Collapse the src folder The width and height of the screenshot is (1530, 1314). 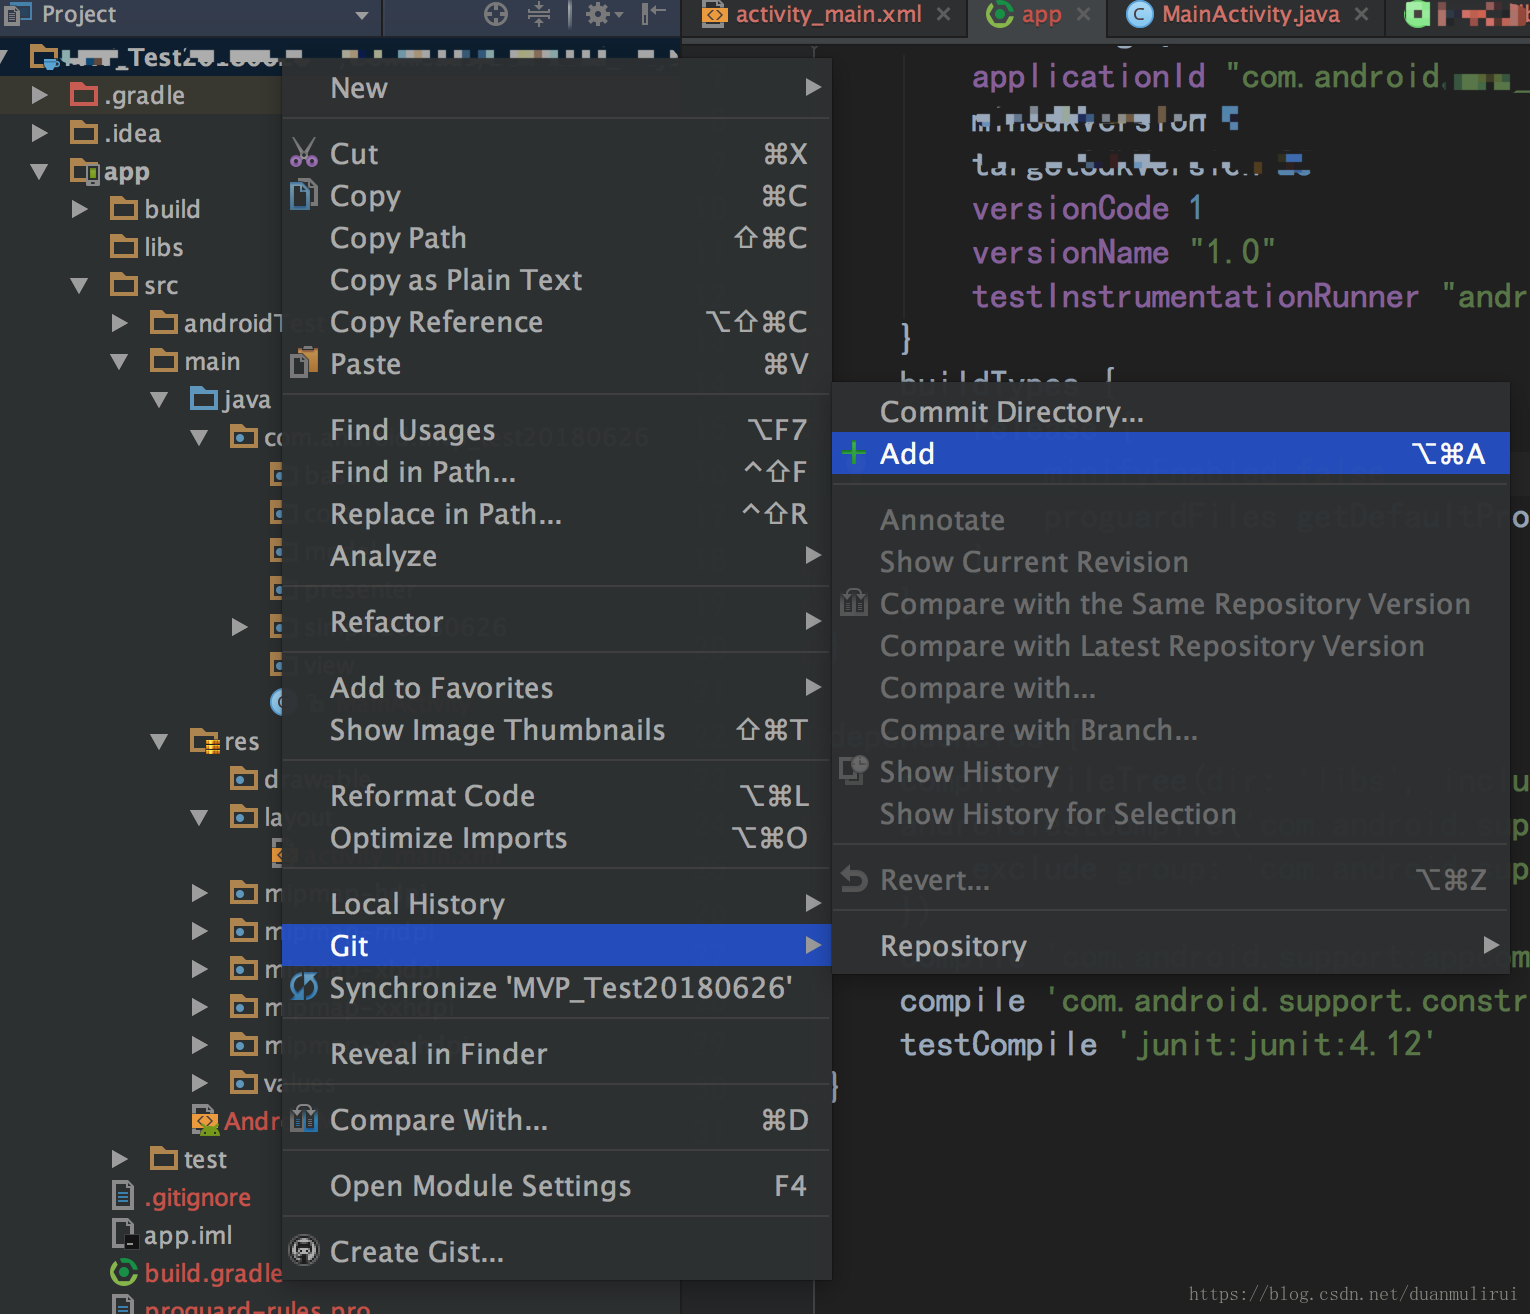pos(80,285)
